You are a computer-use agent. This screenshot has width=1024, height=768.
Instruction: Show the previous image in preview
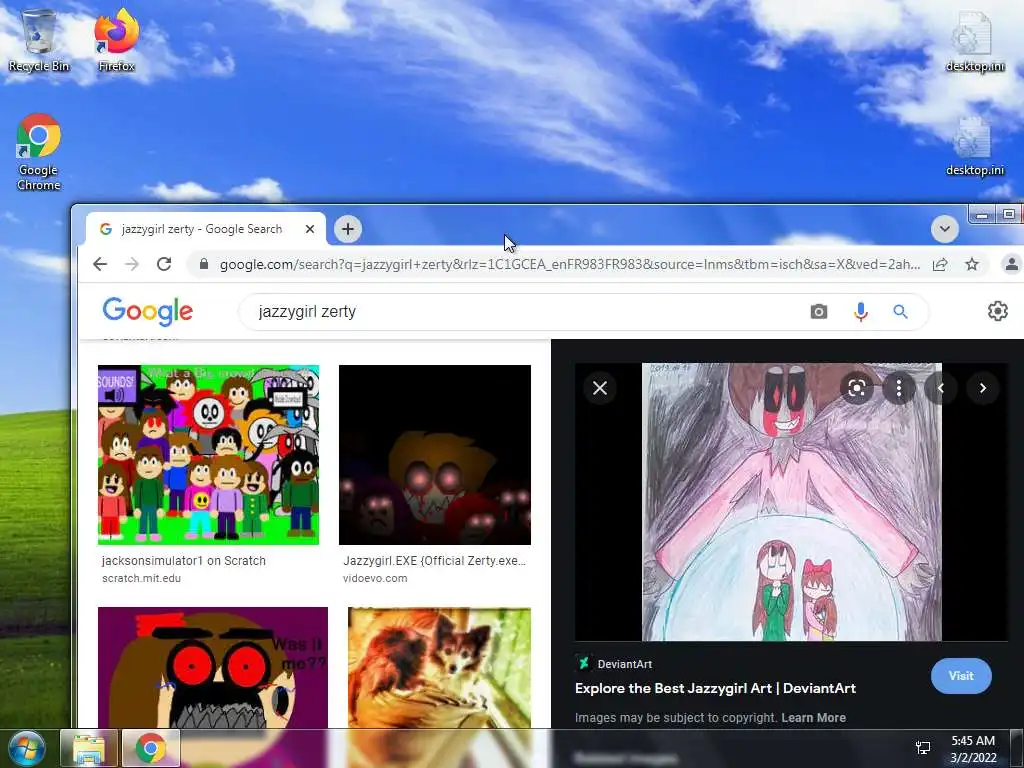940,388
